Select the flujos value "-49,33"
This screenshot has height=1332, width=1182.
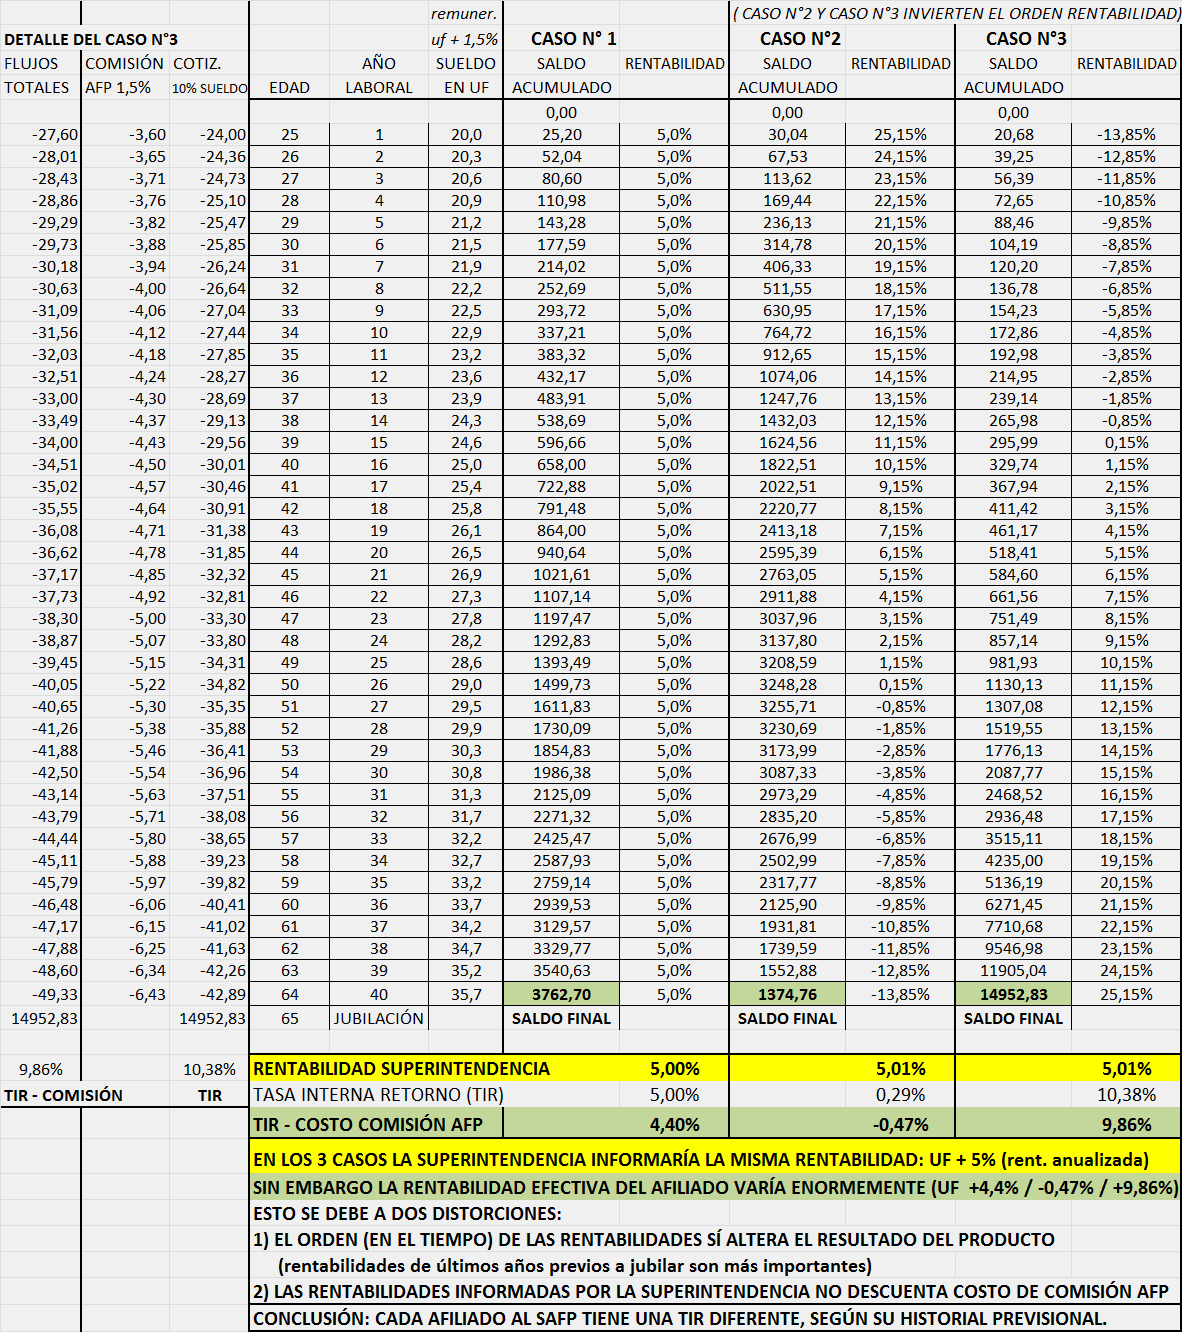[x=55, y=994]
